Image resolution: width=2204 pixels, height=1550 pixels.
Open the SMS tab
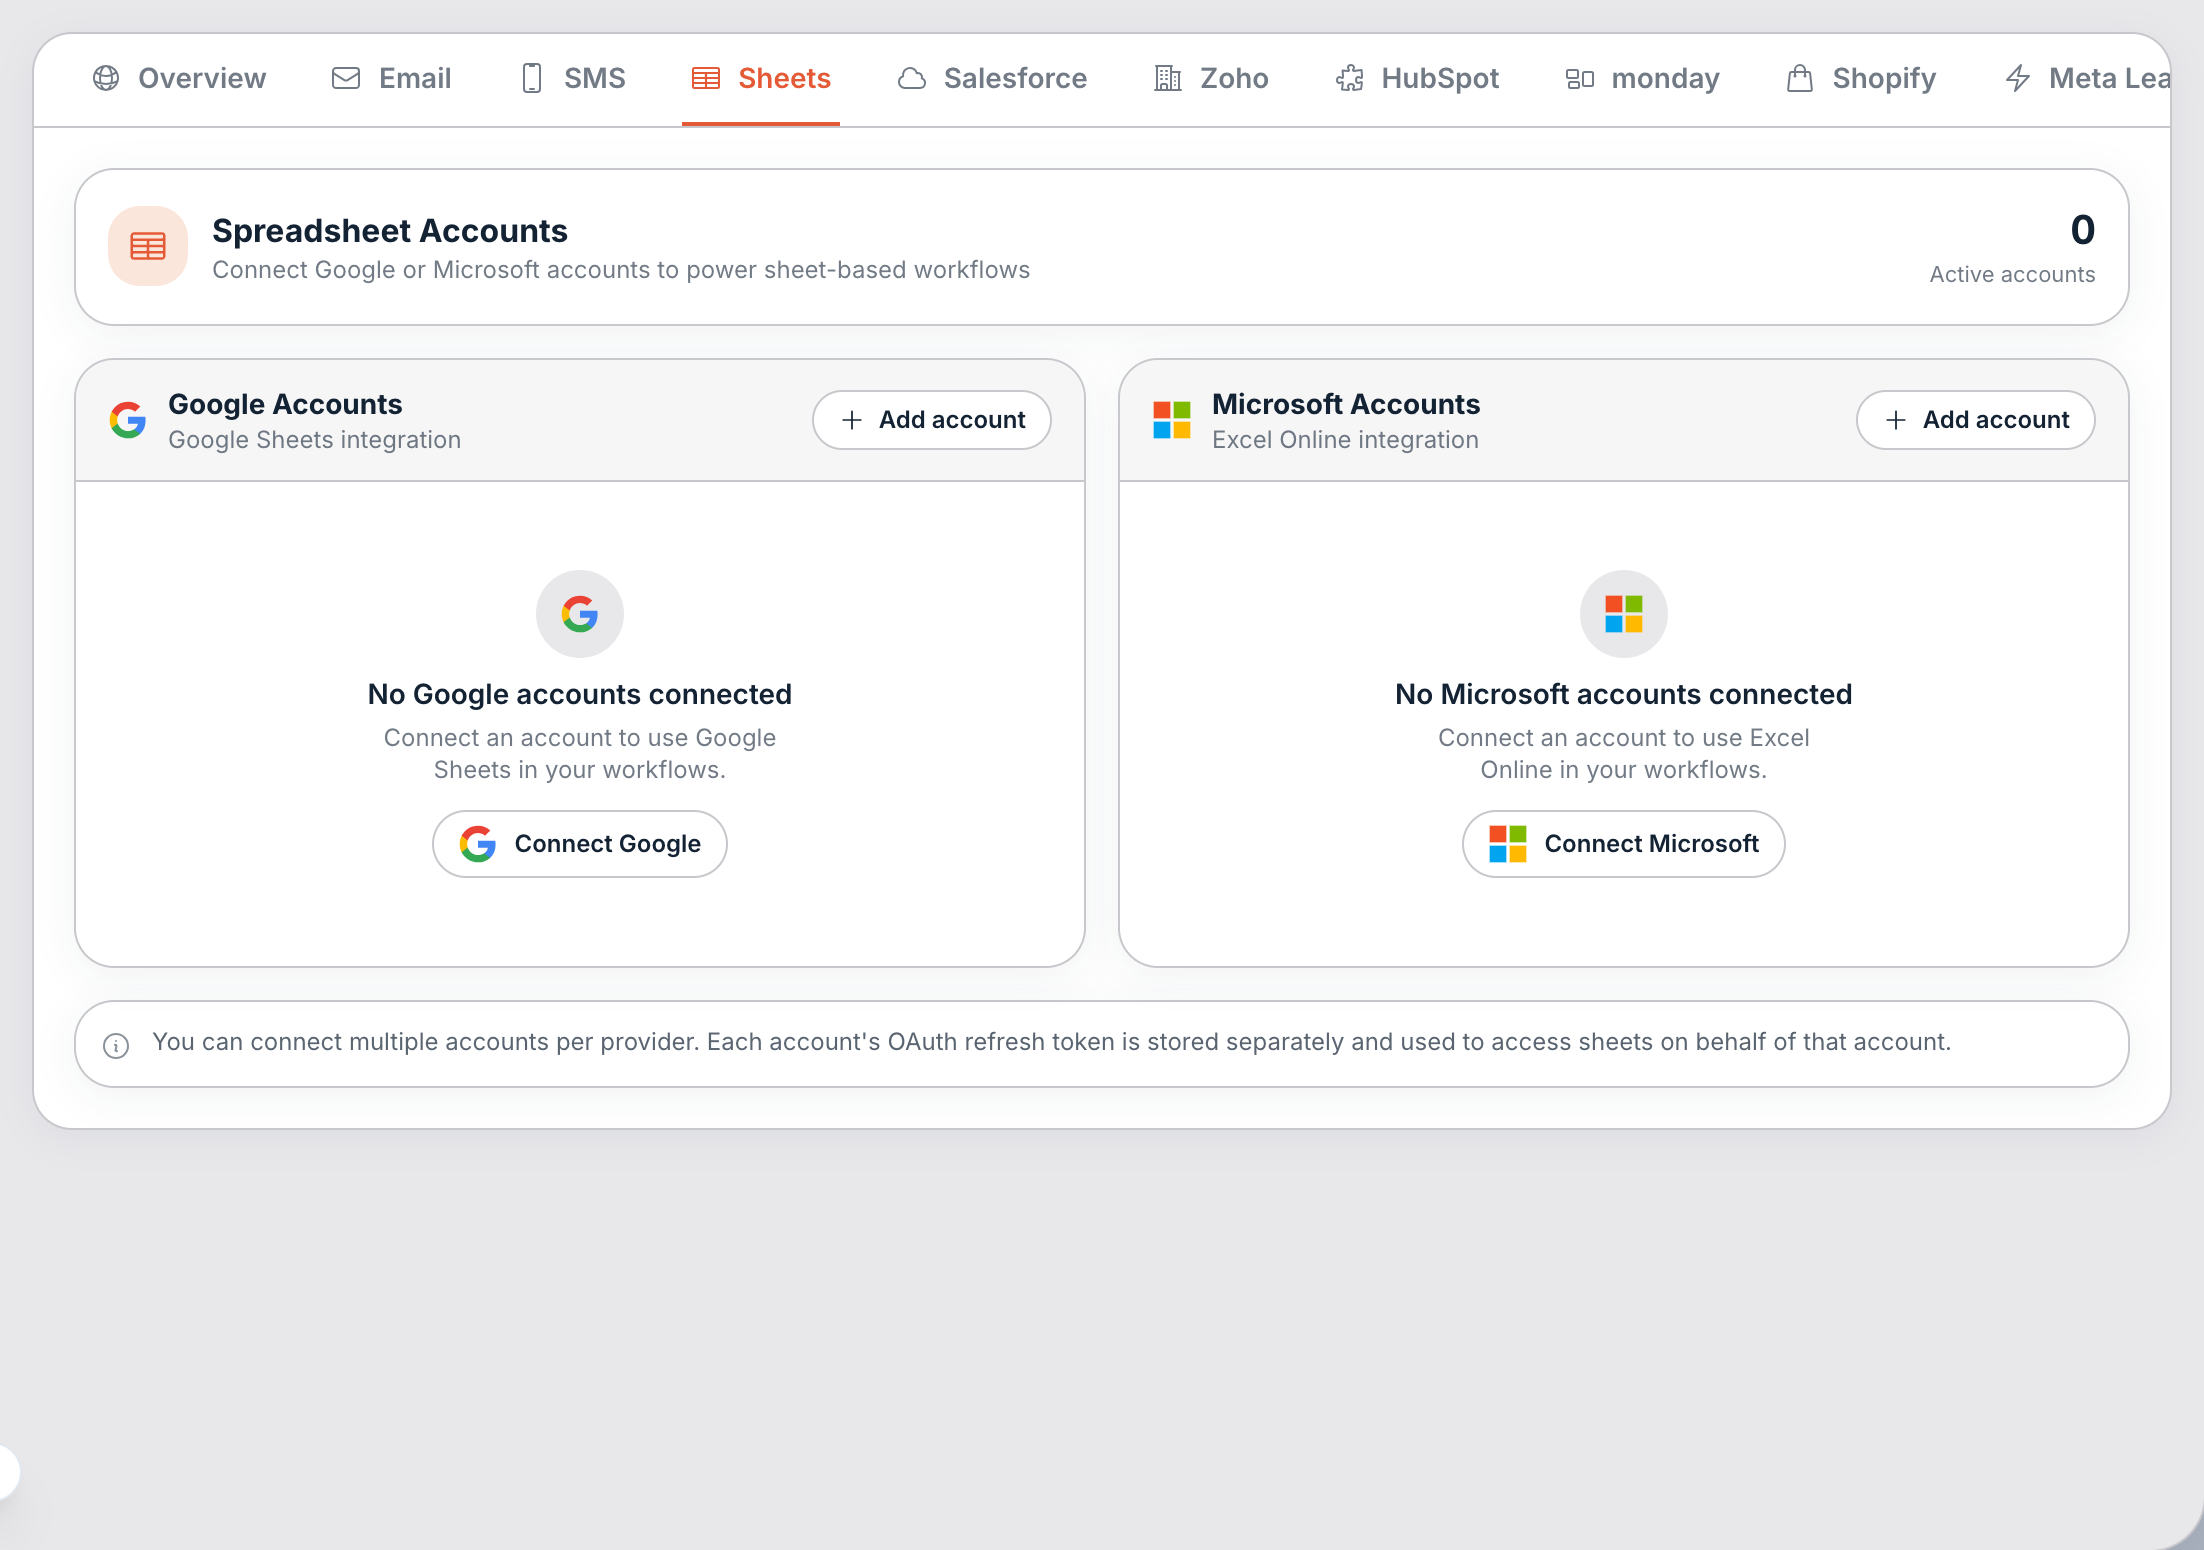(574, 78)
